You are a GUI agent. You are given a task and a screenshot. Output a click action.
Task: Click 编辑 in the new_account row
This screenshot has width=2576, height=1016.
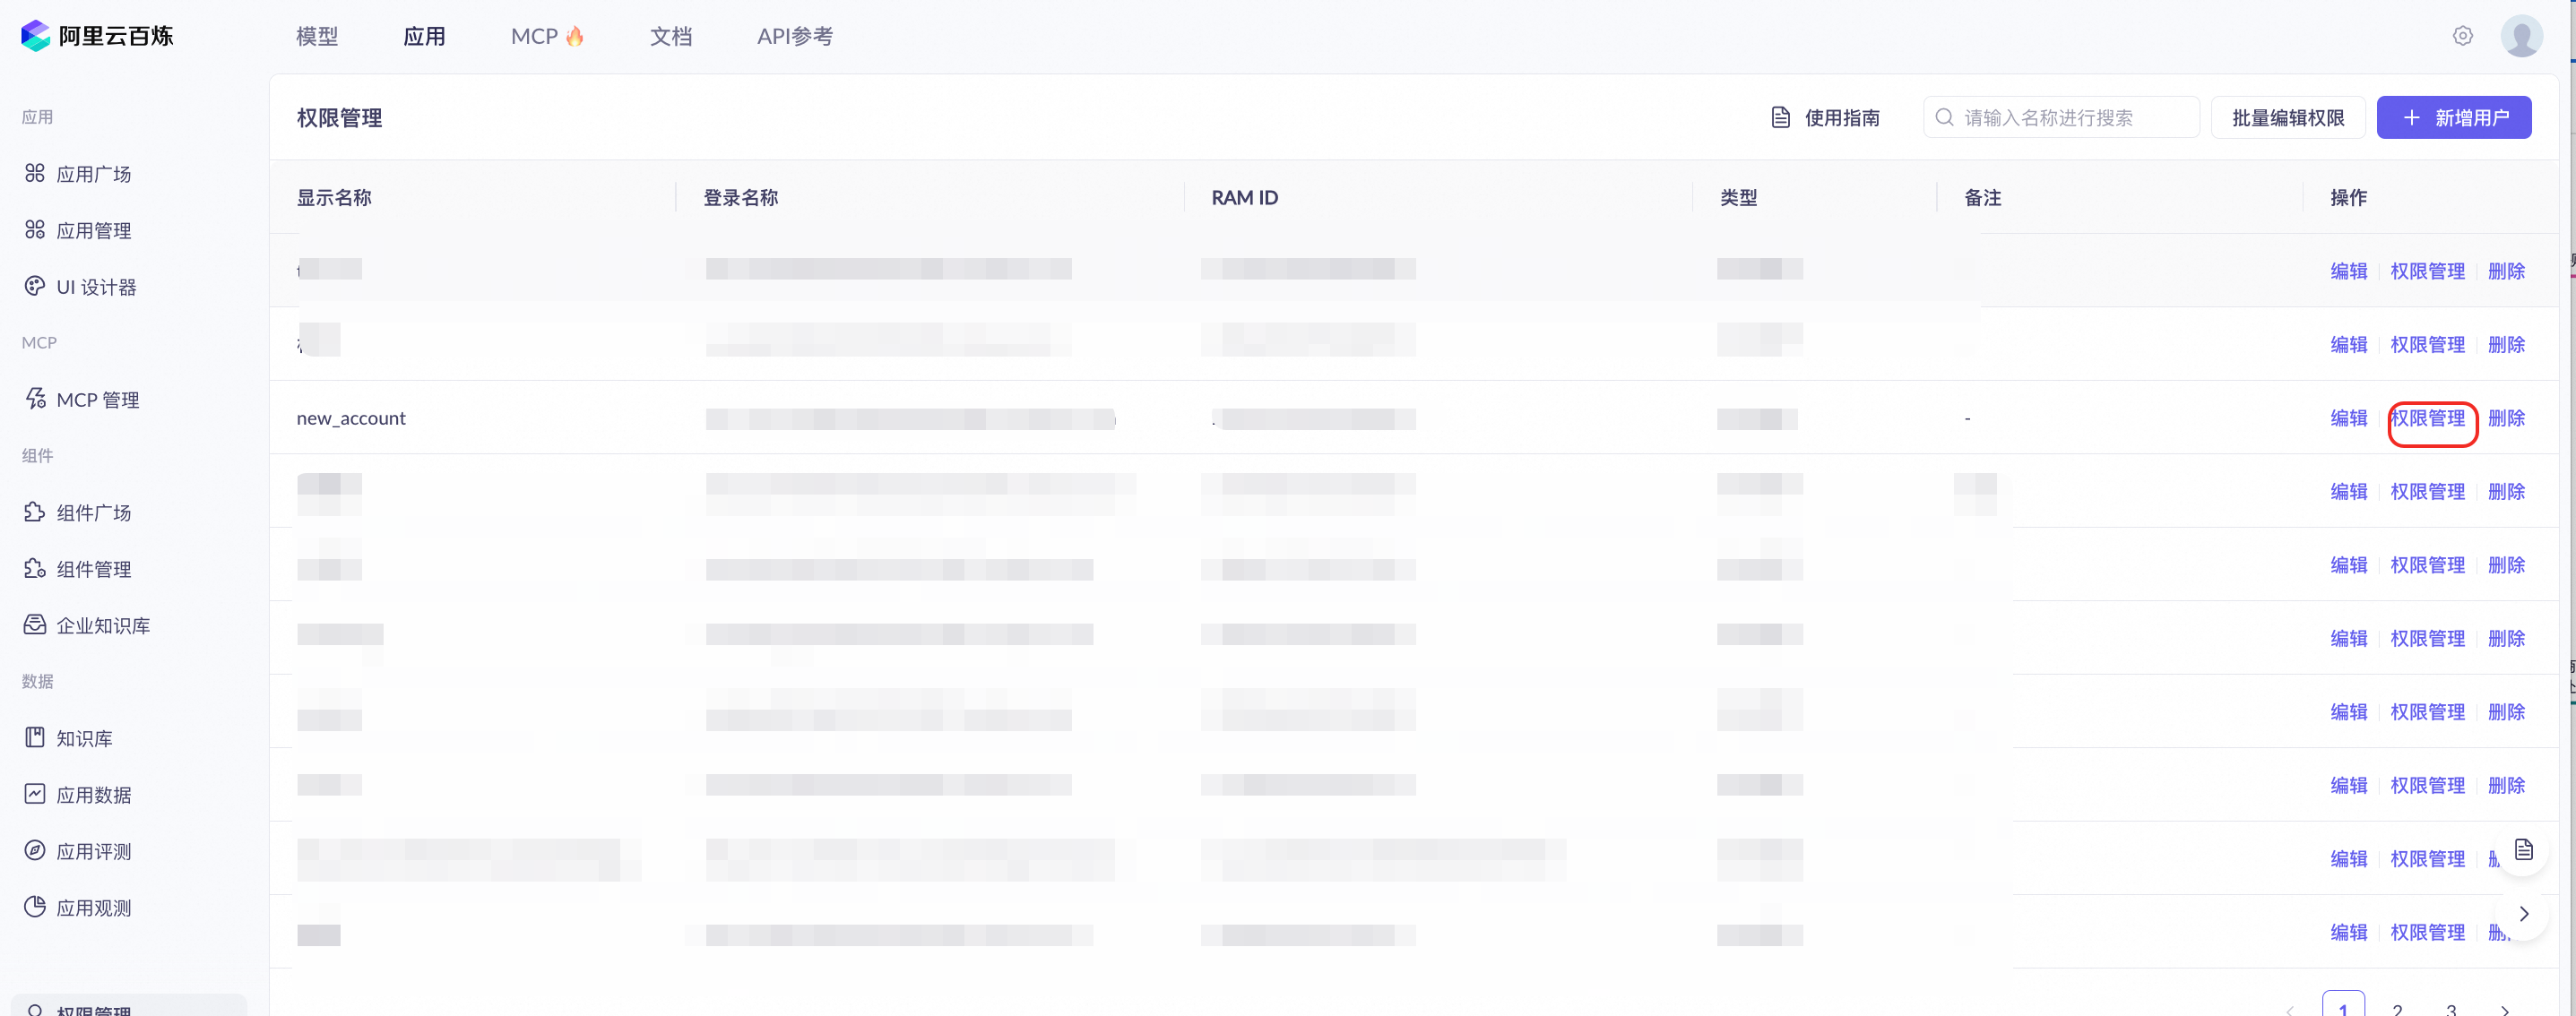click(2349, 418)
